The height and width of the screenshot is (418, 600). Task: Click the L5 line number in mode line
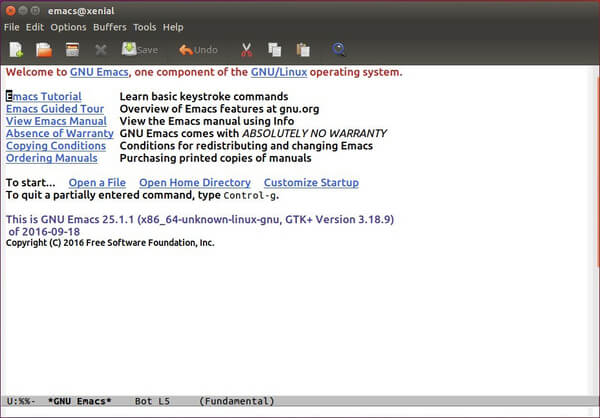(164, 401)
